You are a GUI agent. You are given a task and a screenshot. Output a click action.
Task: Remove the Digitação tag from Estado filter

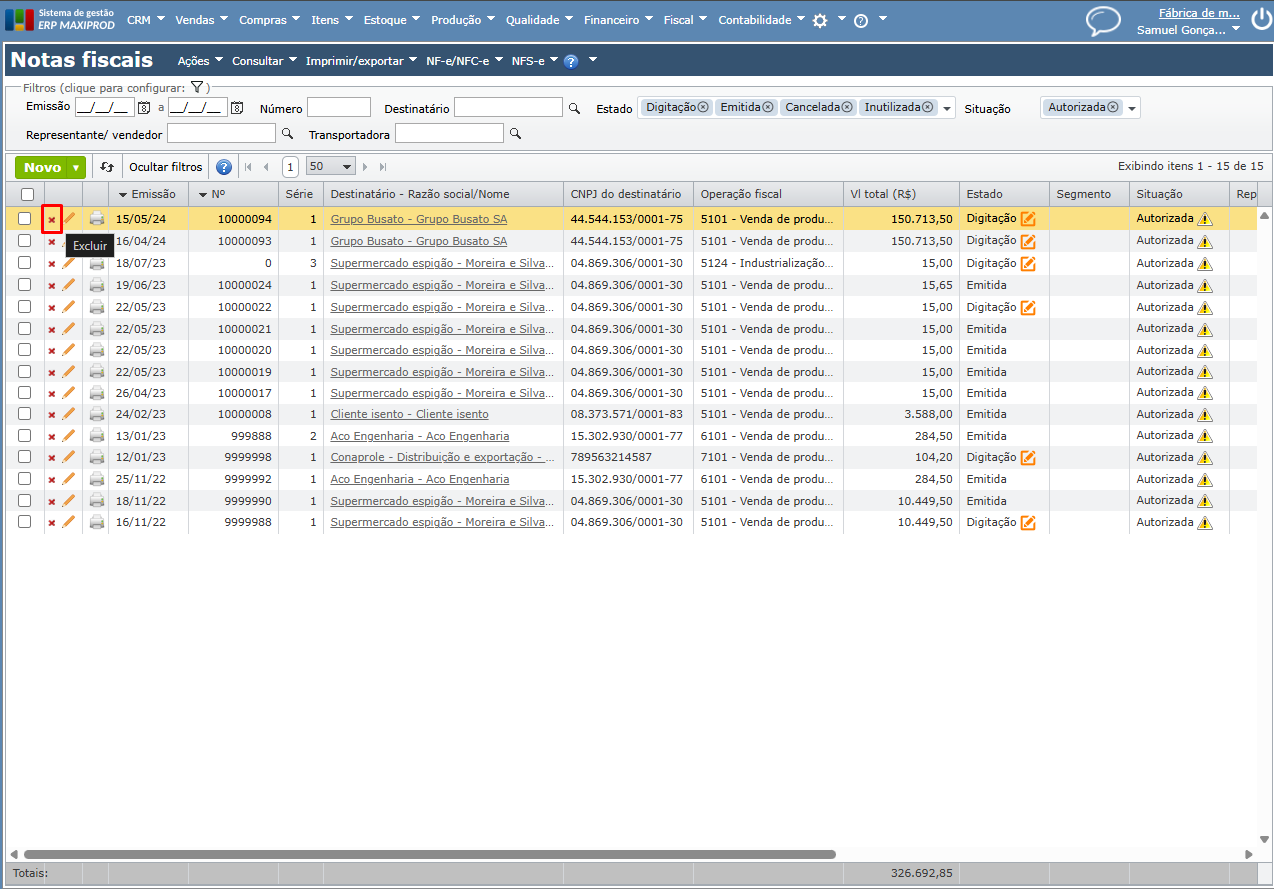[703, 107]
